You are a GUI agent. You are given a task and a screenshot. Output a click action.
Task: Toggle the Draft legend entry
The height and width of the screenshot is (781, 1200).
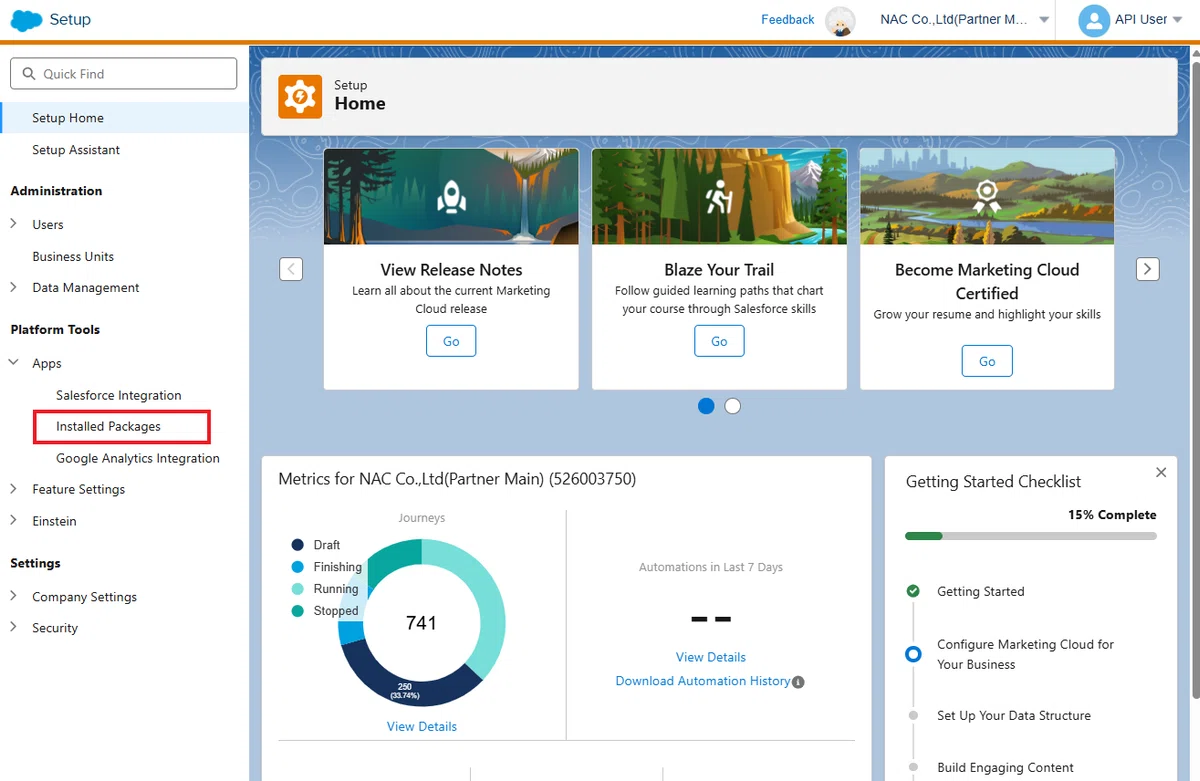[316, 545]
